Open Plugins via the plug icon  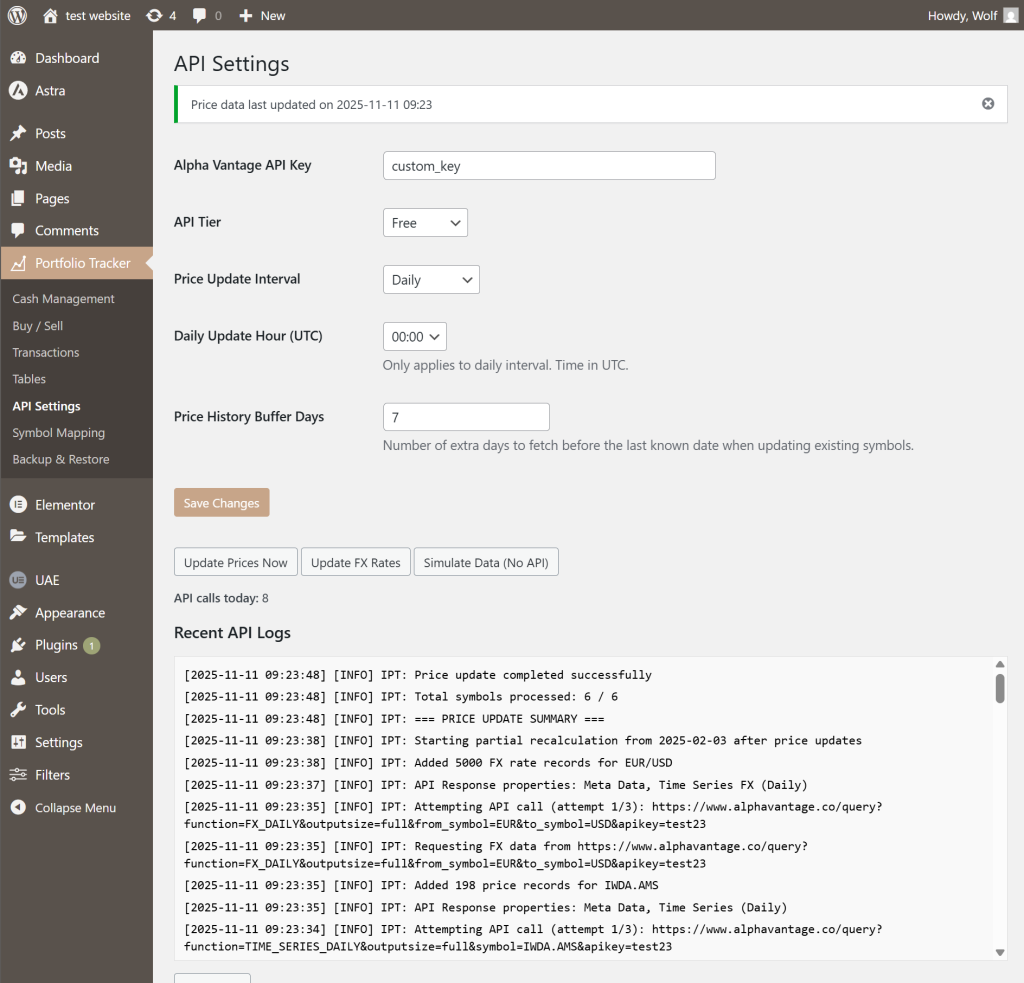pyautogui.click(x=18, y=645)
